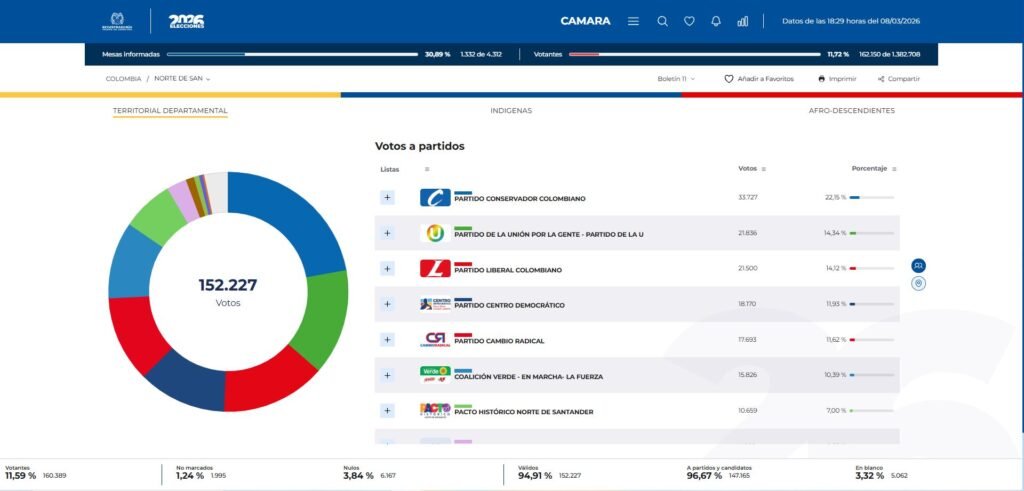Click Añadir a Favoritos
The height and width of the screenshot is (491, 1024).
point(759,78)
